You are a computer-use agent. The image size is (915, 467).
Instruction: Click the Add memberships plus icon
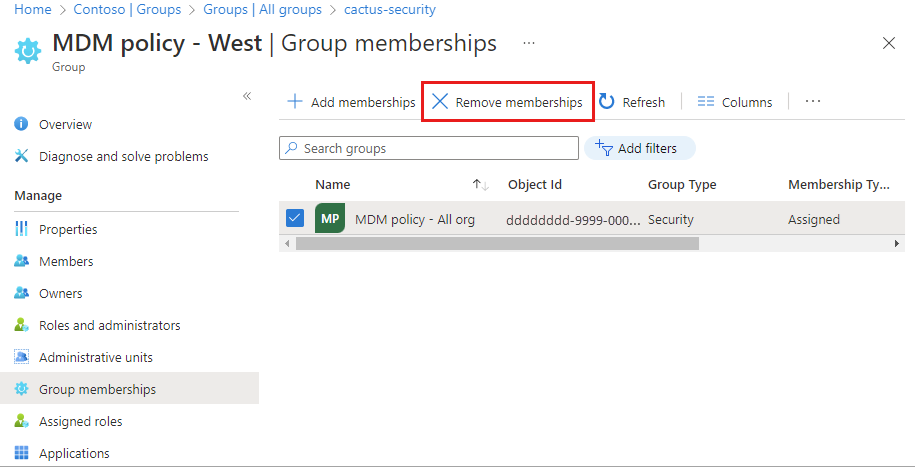coord(295,101)
